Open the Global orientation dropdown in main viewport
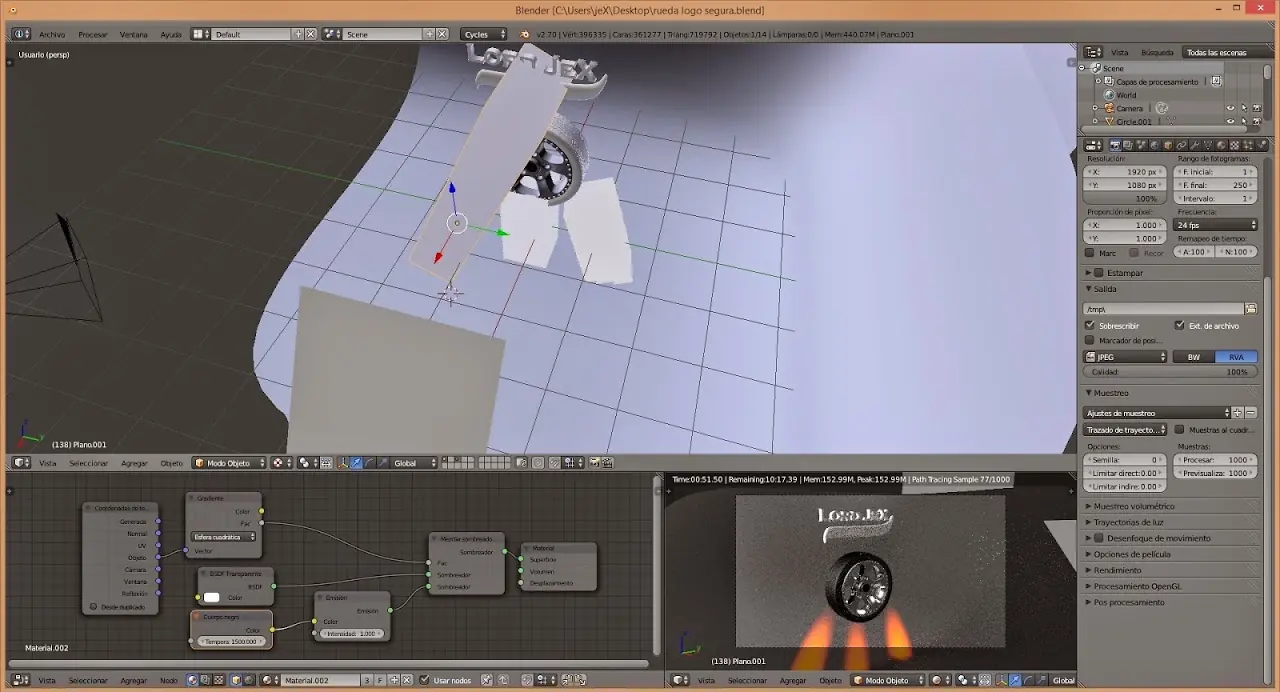 click(415, 463)
